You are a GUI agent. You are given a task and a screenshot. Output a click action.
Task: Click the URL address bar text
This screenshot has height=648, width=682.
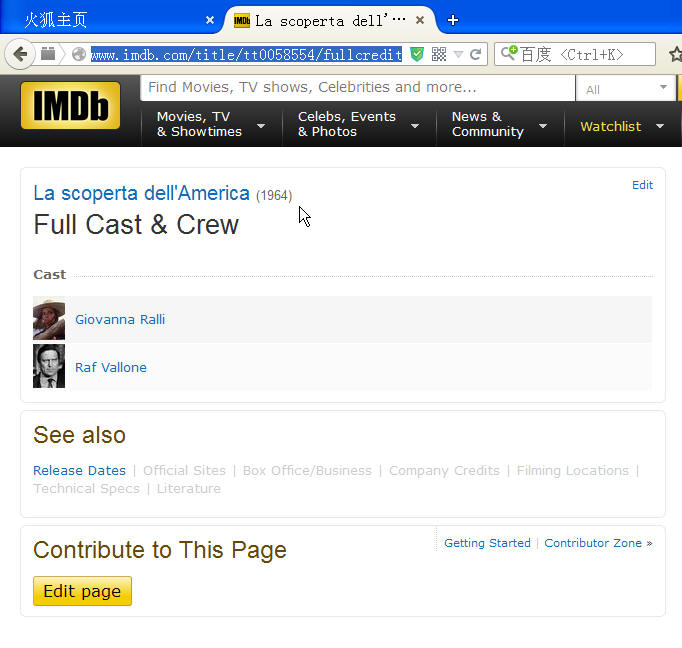(246, 54)
